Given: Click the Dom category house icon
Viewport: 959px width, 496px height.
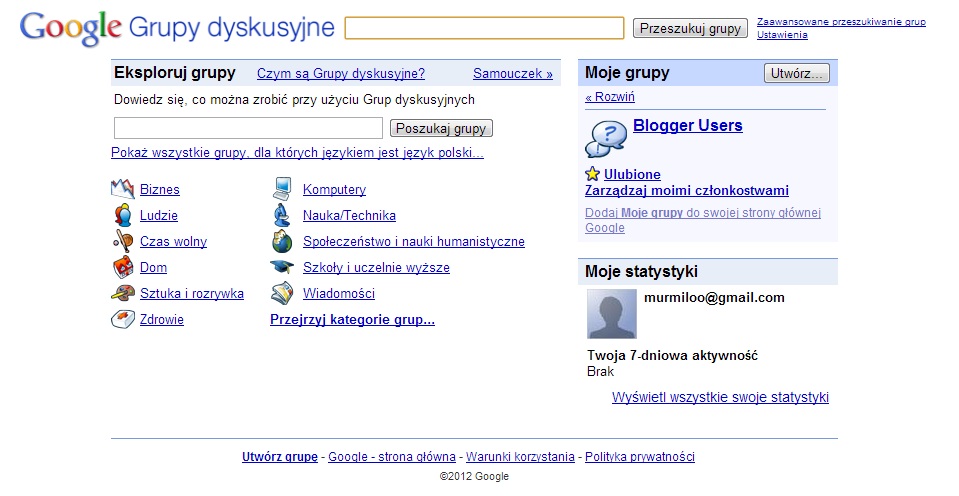Looking at the screenshot, I should click(122, 267).
